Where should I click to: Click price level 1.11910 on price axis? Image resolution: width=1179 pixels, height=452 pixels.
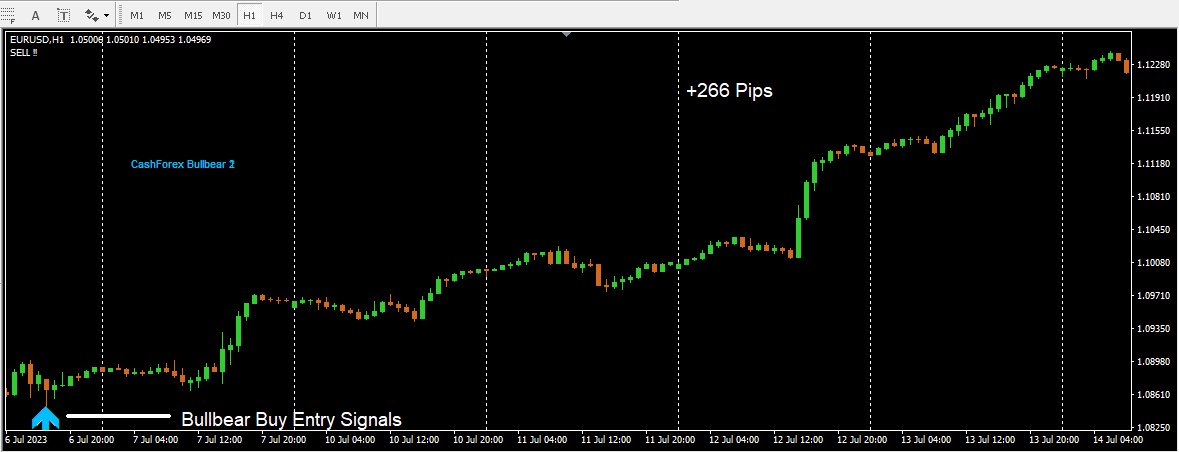pos(1153,98)
